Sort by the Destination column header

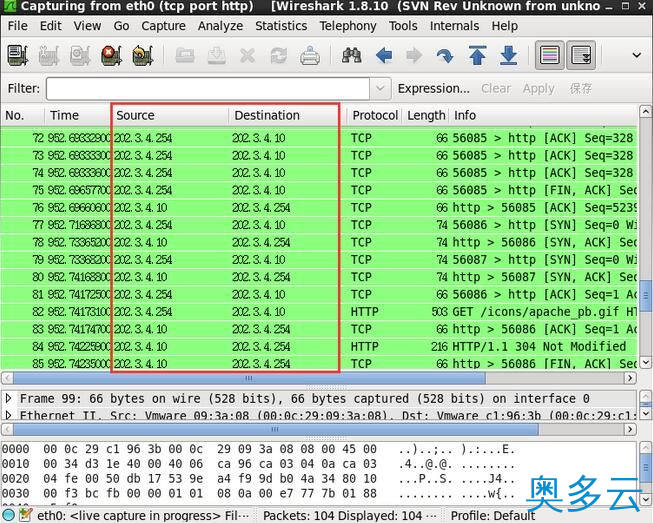[287, 115]
